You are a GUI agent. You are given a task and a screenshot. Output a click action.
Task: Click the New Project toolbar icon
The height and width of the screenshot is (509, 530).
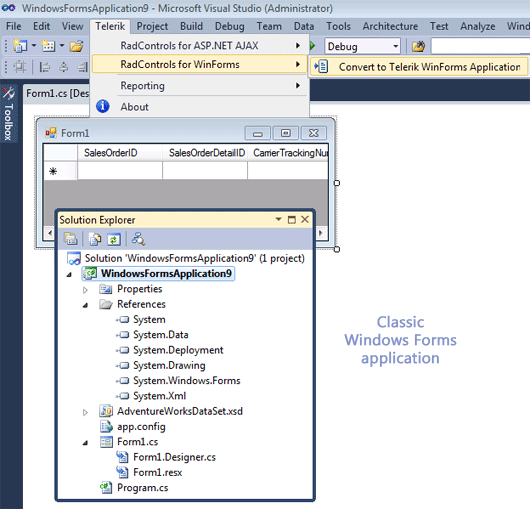click(20, 46)
